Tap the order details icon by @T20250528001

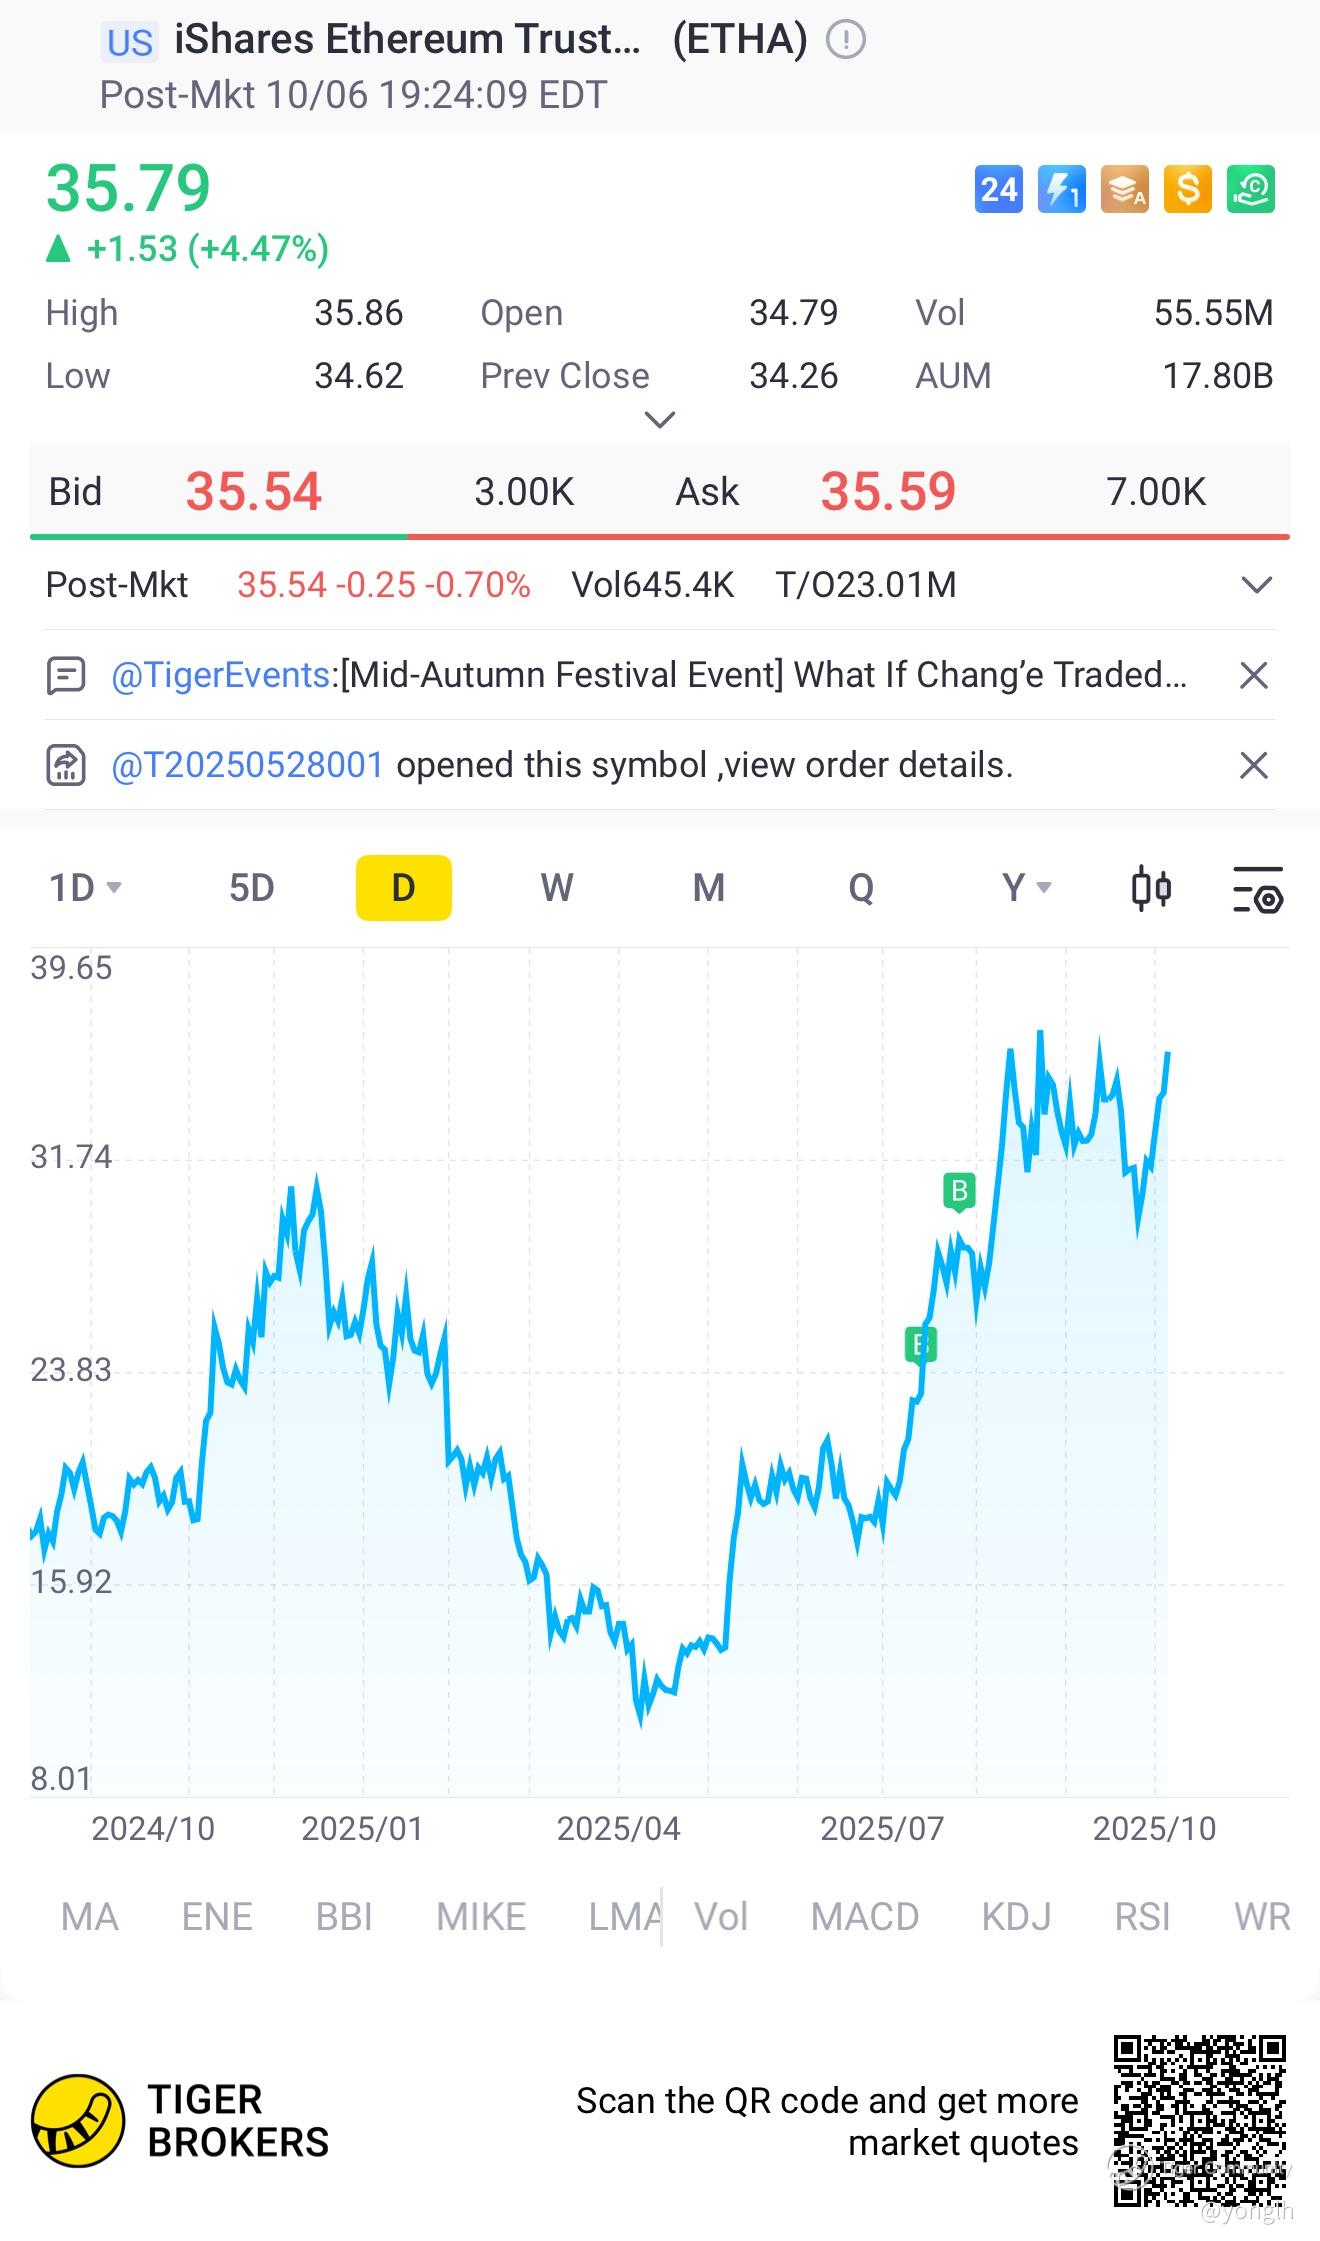66,765
